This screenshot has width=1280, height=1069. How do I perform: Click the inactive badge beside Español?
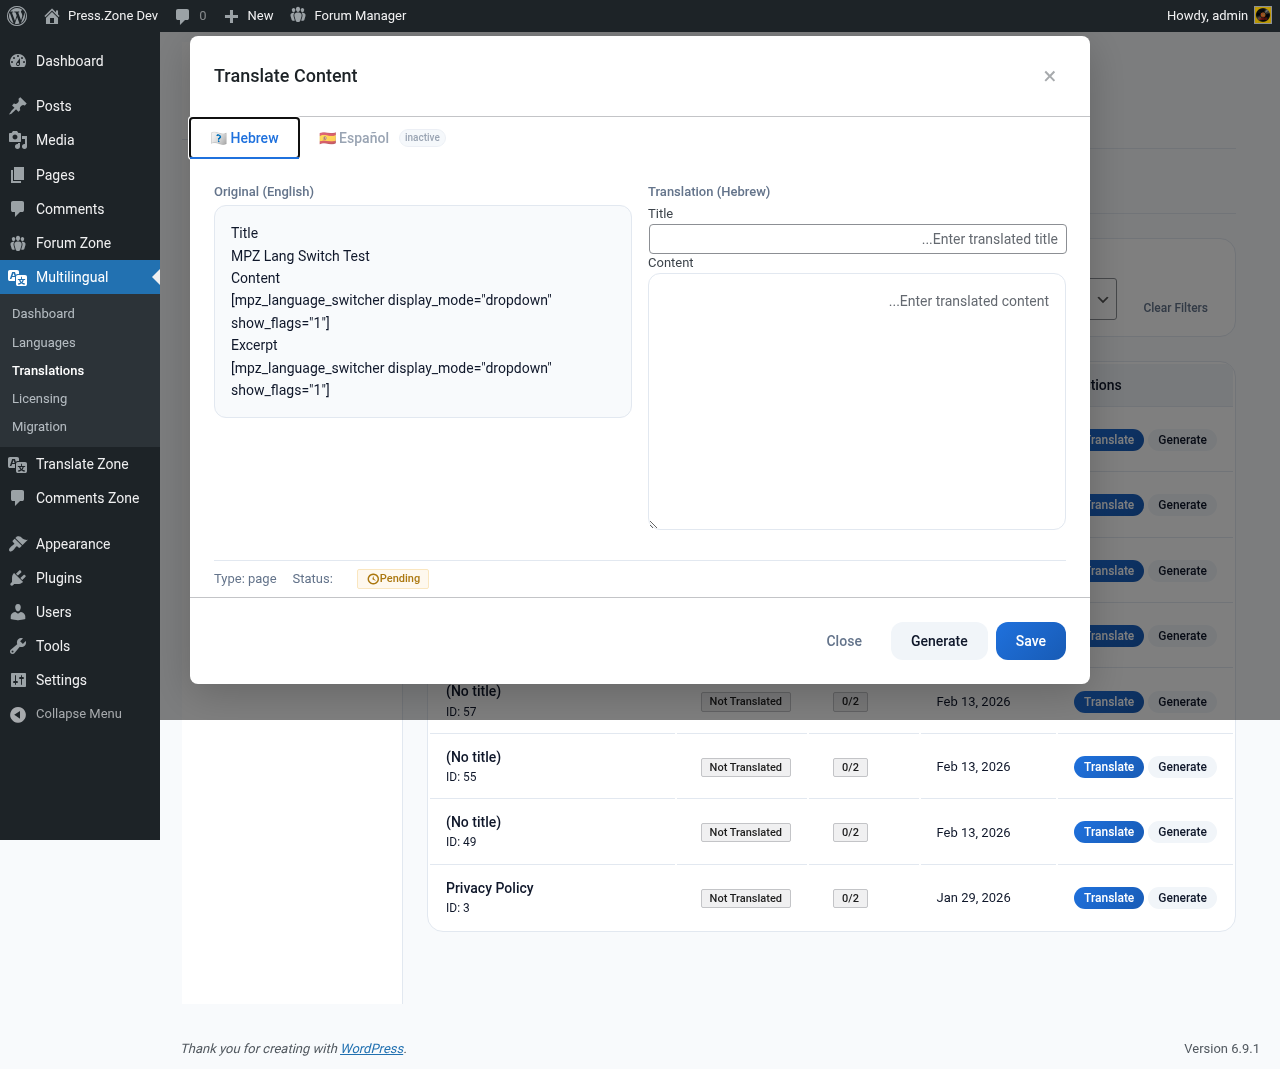point(422,138)
